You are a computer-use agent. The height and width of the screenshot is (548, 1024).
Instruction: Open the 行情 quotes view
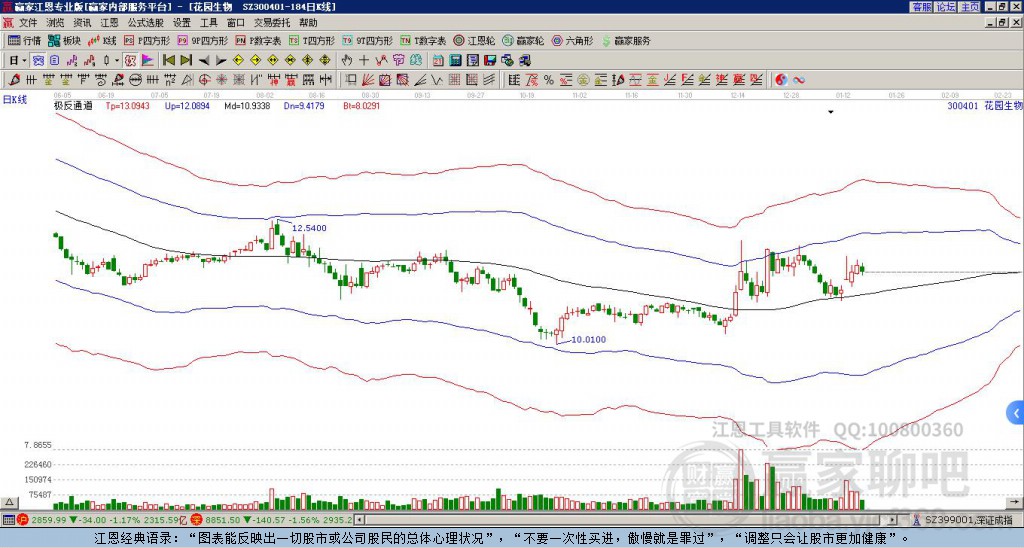(24, 40)
